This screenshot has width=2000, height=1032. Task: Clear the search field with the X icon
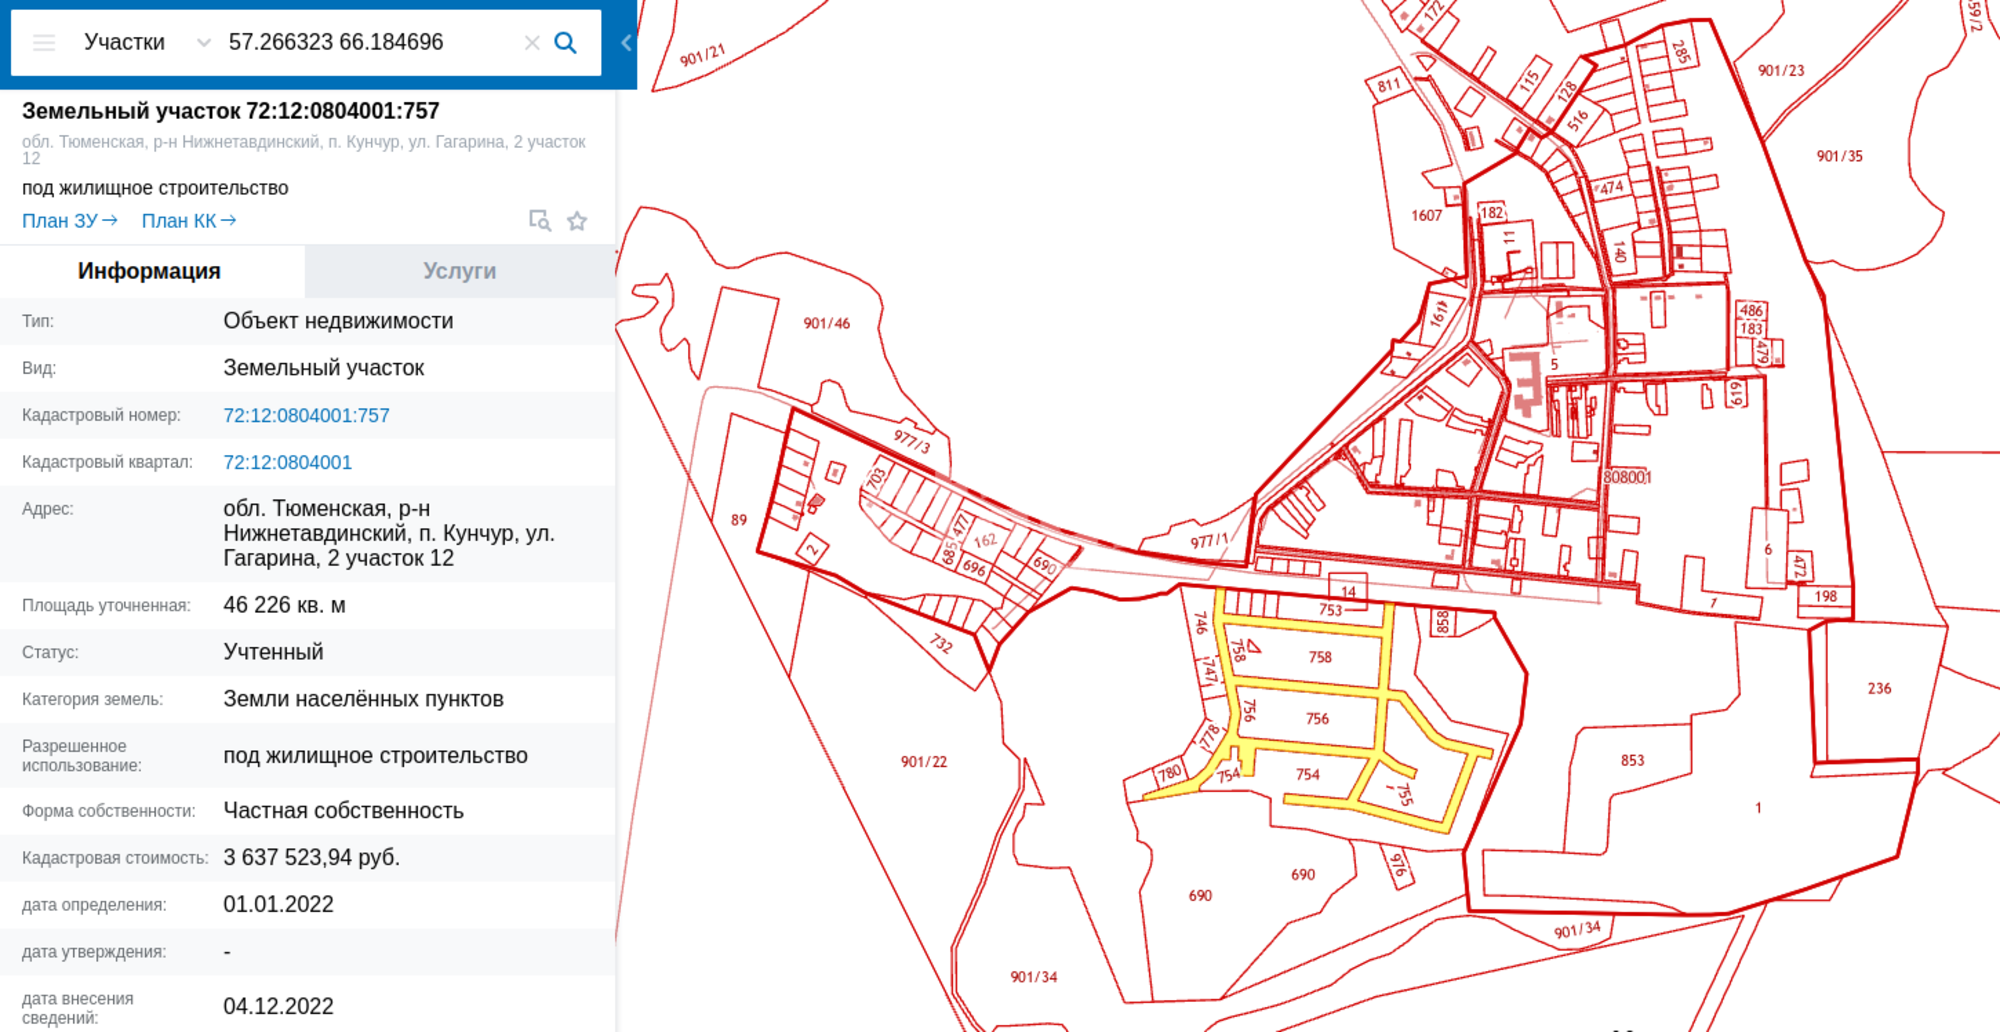(532, 43)
